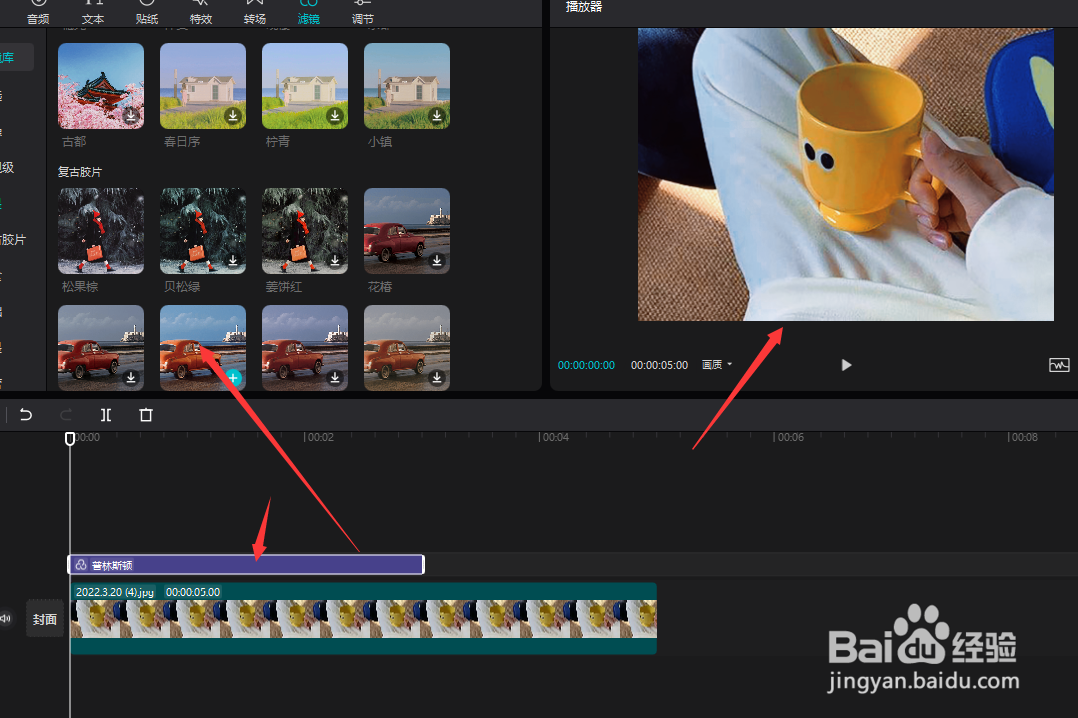Switch to the 特效 tab
The image size is (1078, 718).
click(x=201, y=13)
